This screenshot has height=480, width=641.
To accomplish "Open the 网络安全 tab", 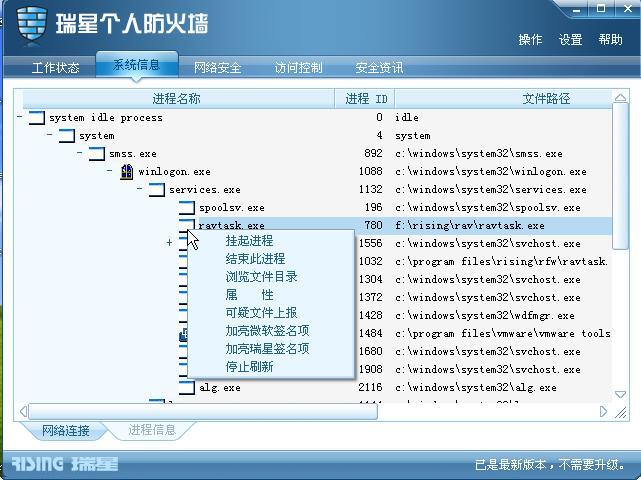I will [217, 67].
